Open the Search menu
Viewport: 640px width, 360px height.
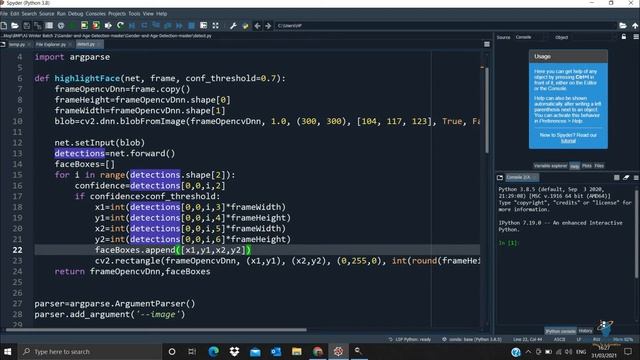click(x=29, y=13)
